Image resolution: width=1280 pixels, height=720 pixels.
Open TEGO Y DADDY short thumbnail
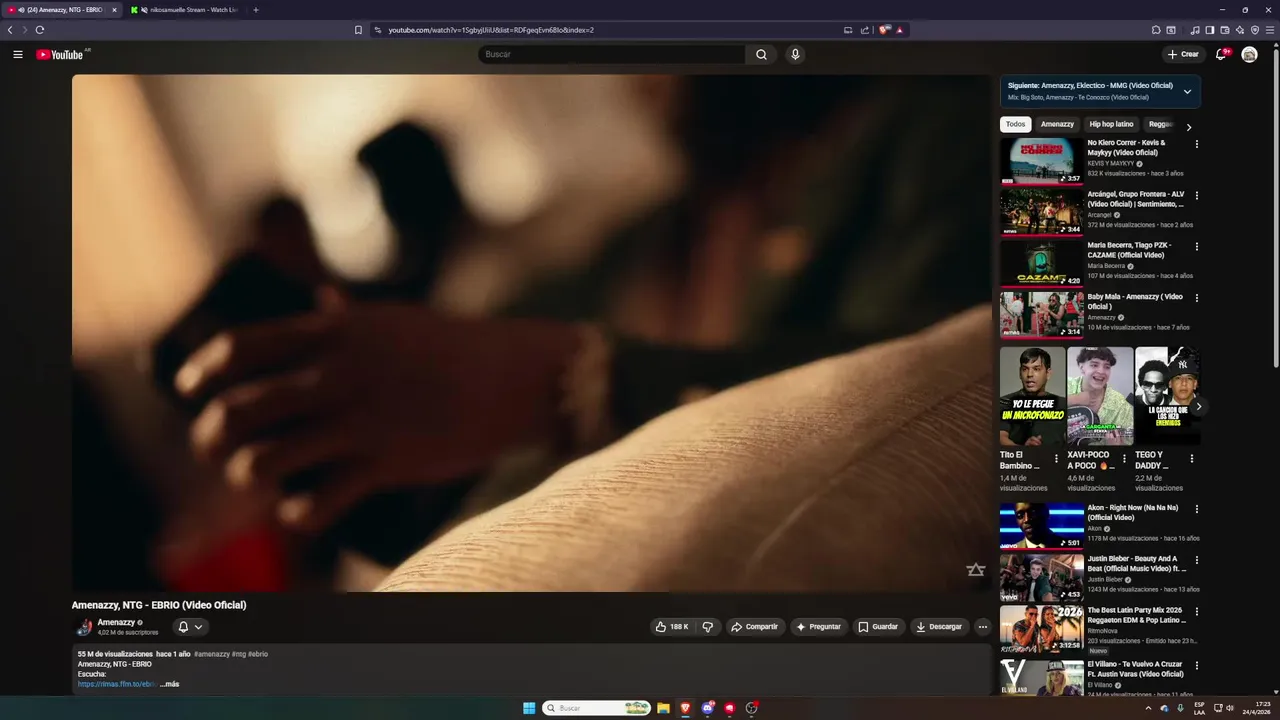(1168, 396)
